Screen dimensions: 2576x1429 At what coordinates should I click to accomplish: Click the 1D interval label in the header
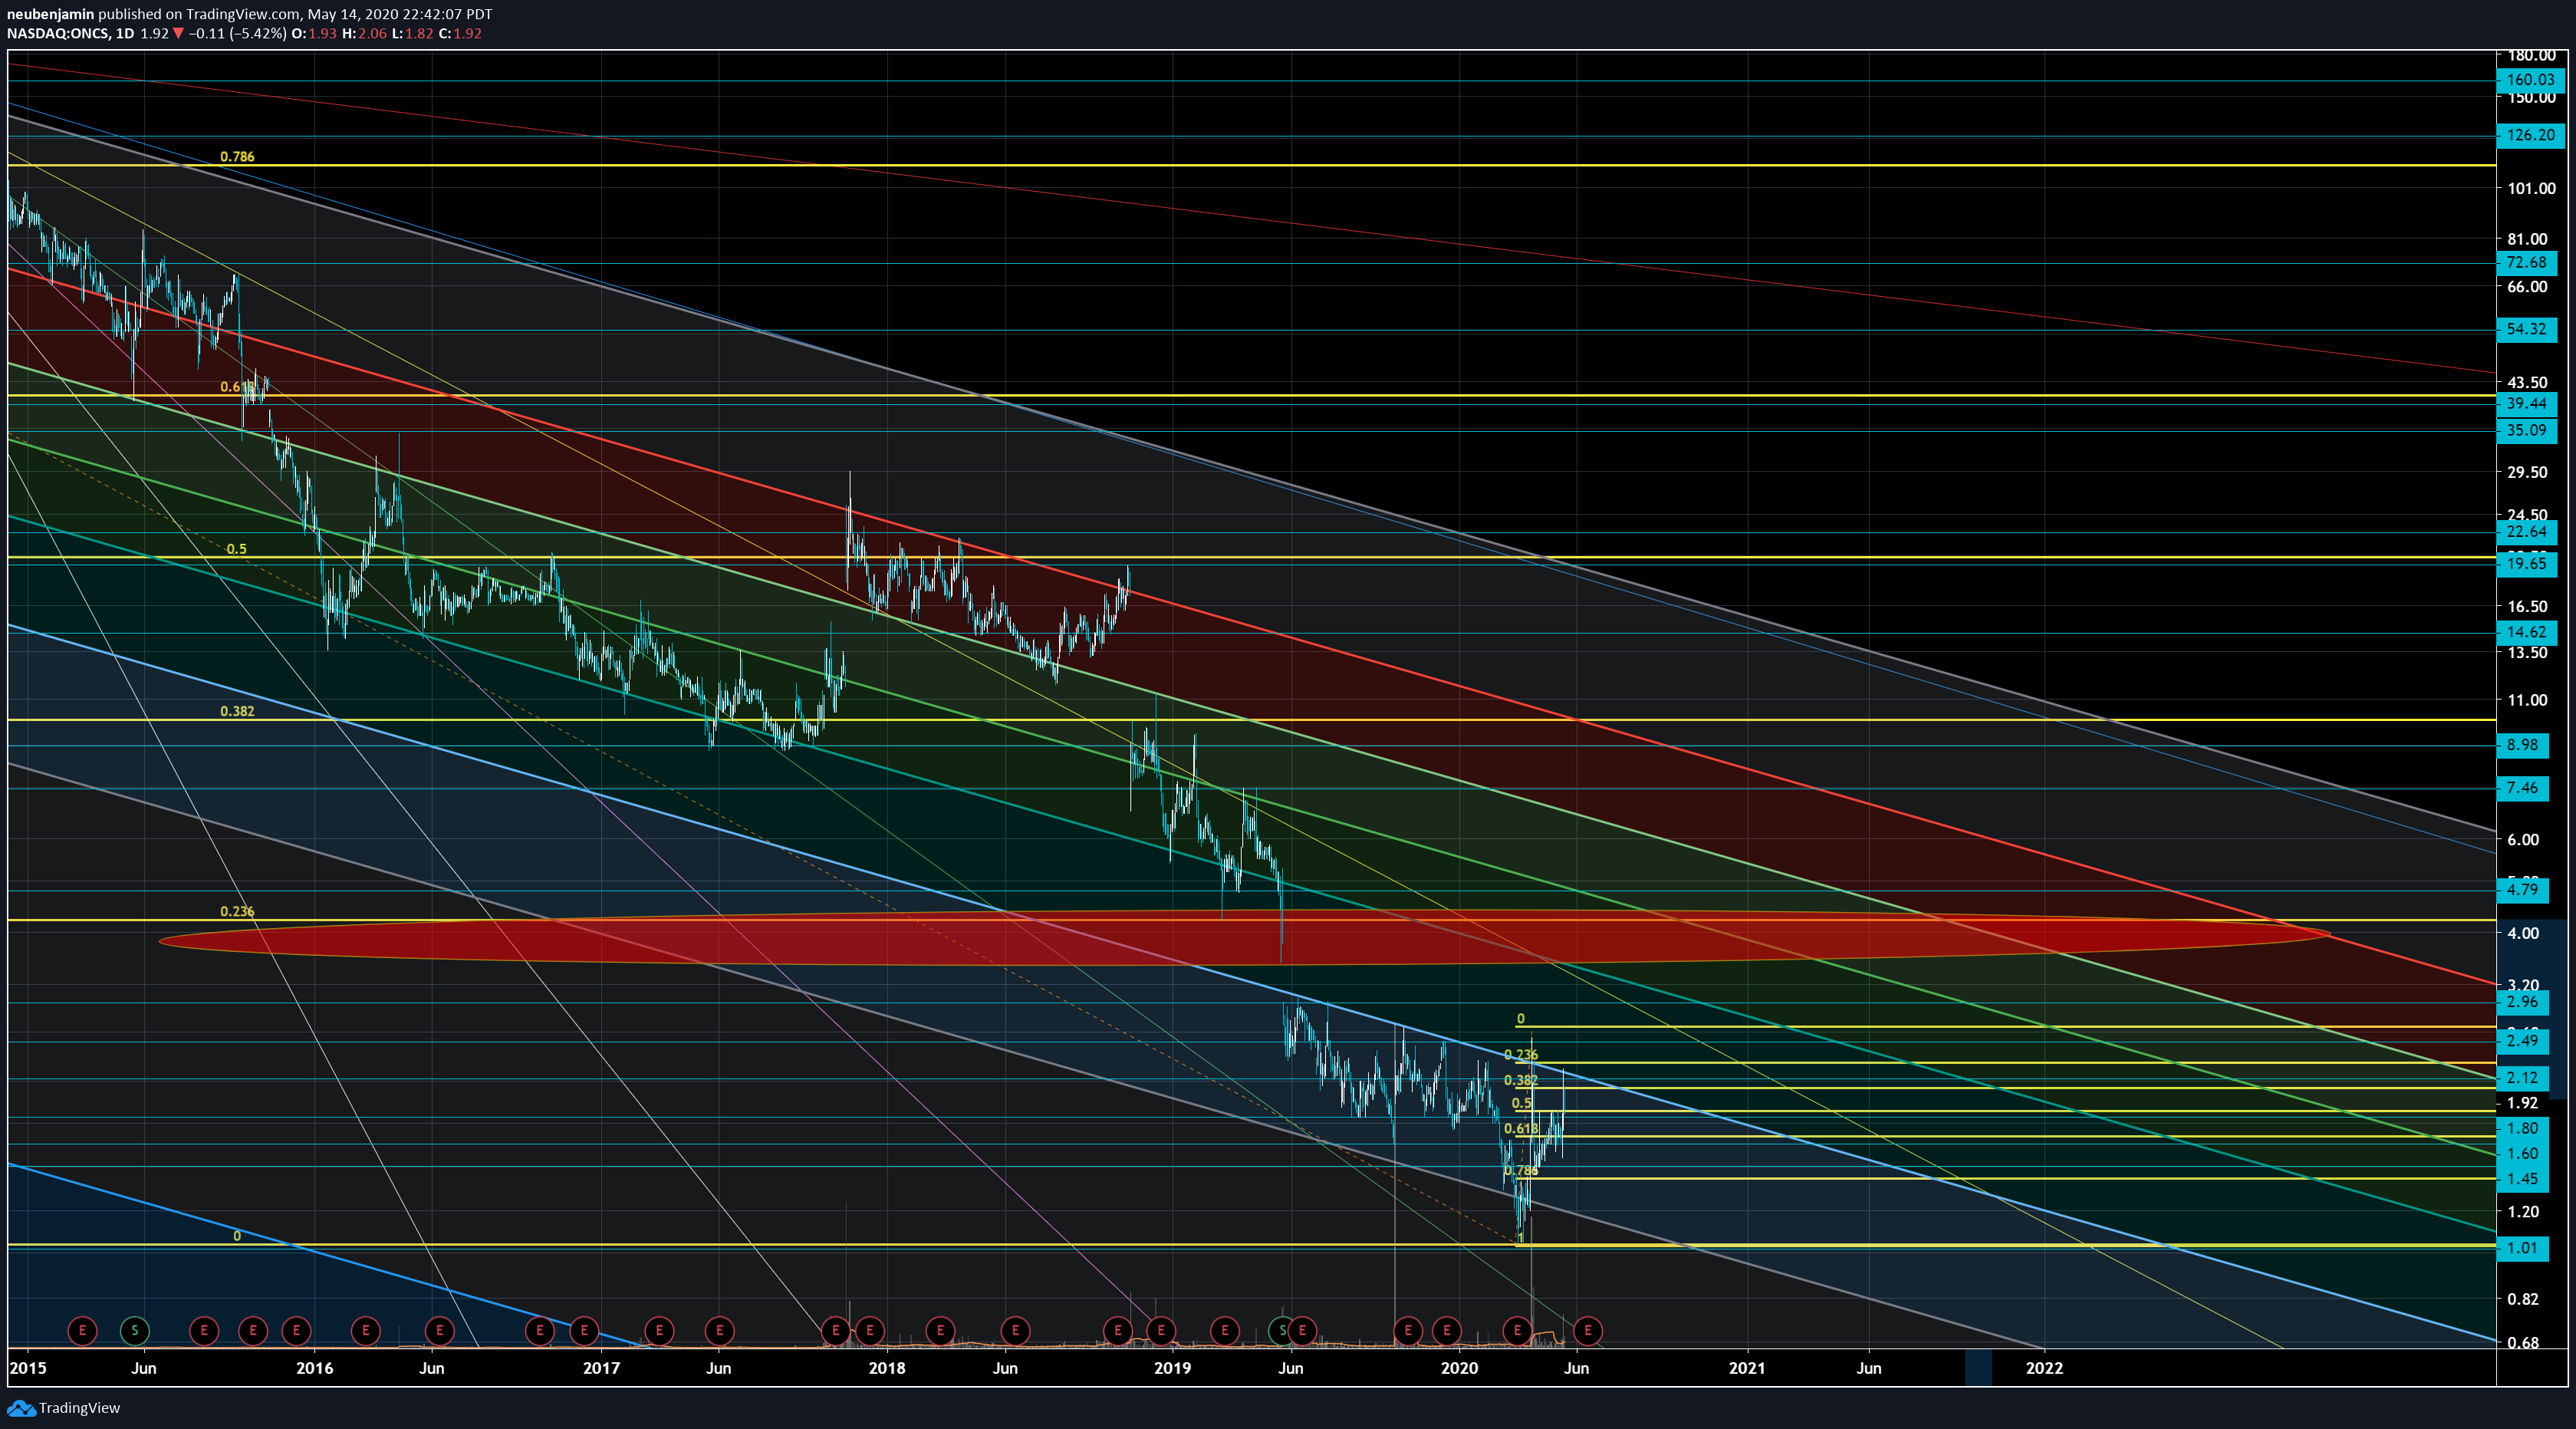[x=125, y=33]
